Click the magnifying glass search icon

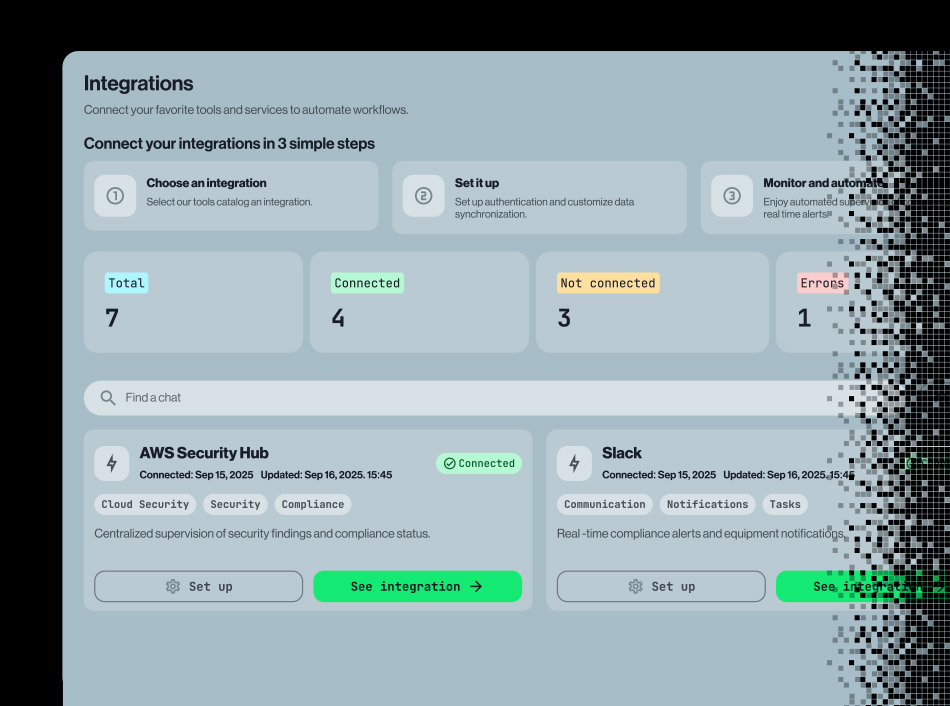tap(108, 398)
